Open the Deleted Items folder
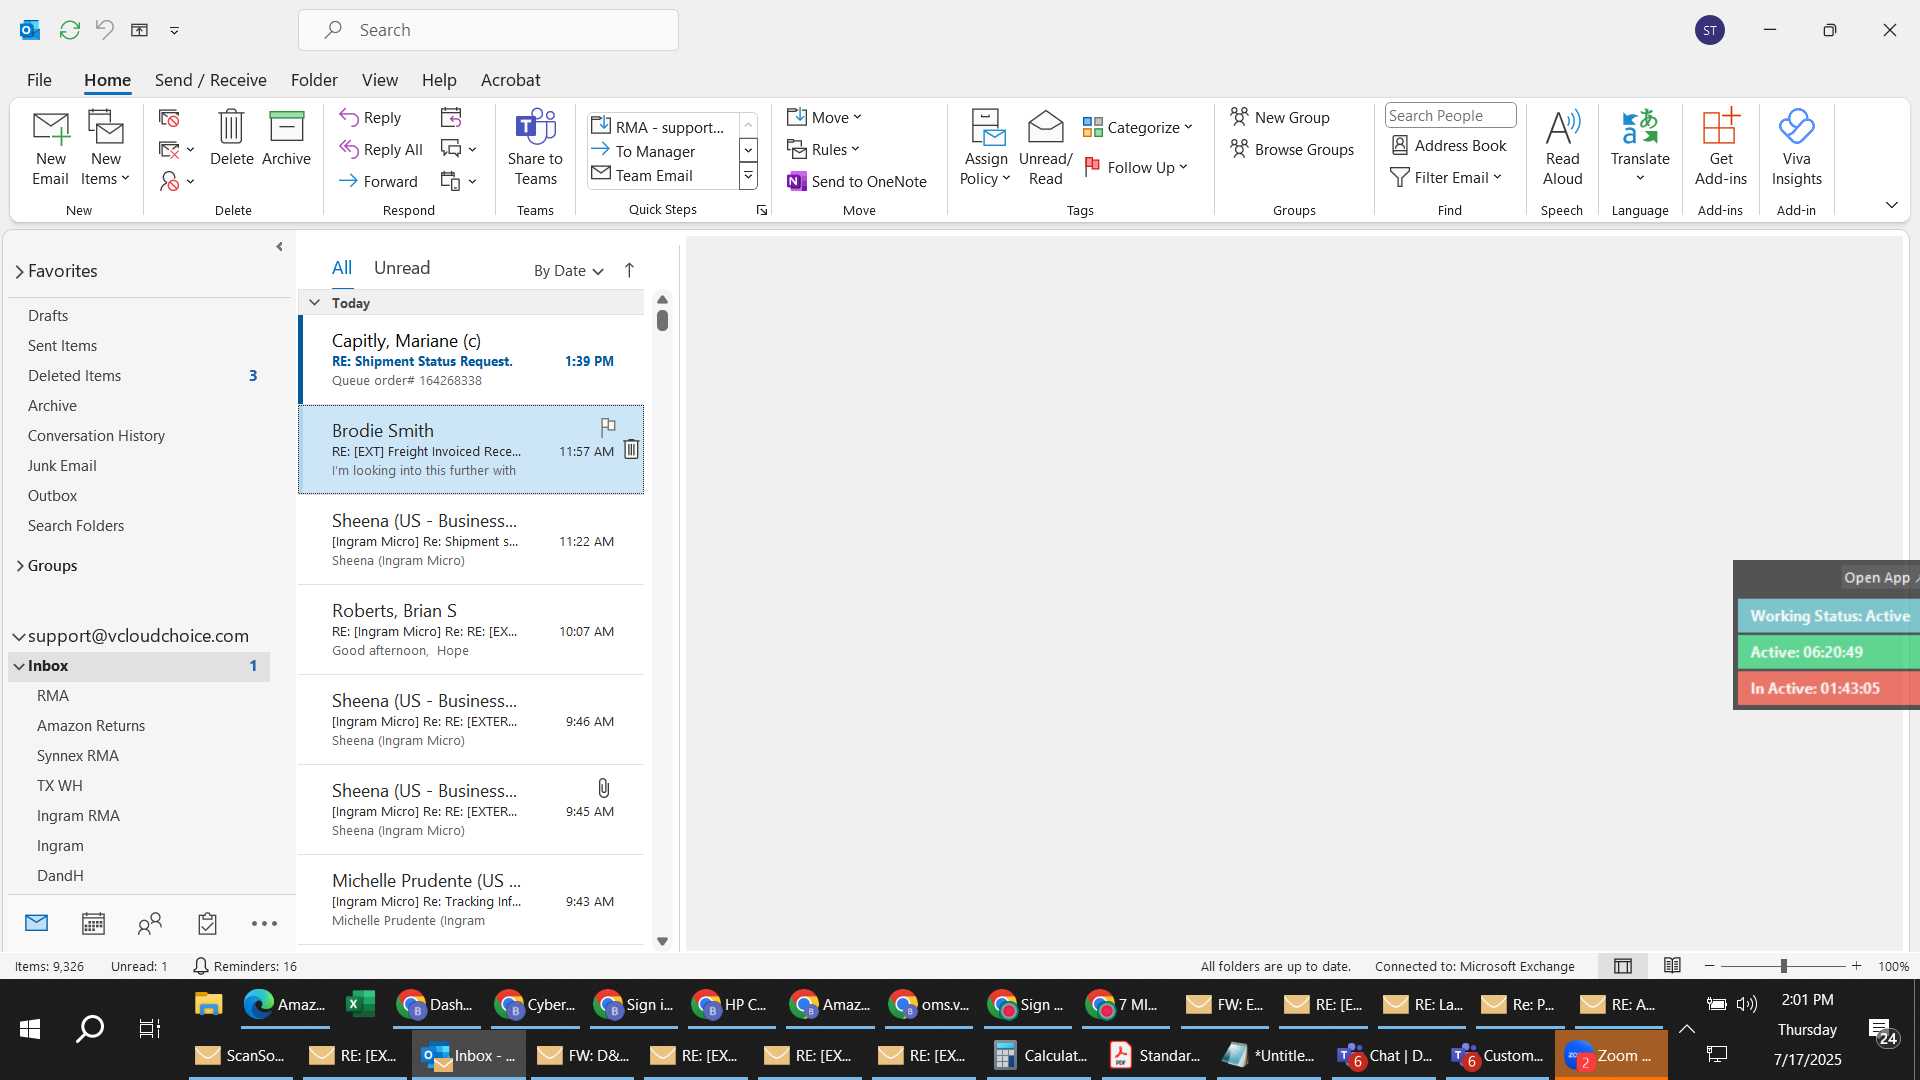Image resolution: width=1920 pixels, height=1080 pixels. tap(139, 376)
